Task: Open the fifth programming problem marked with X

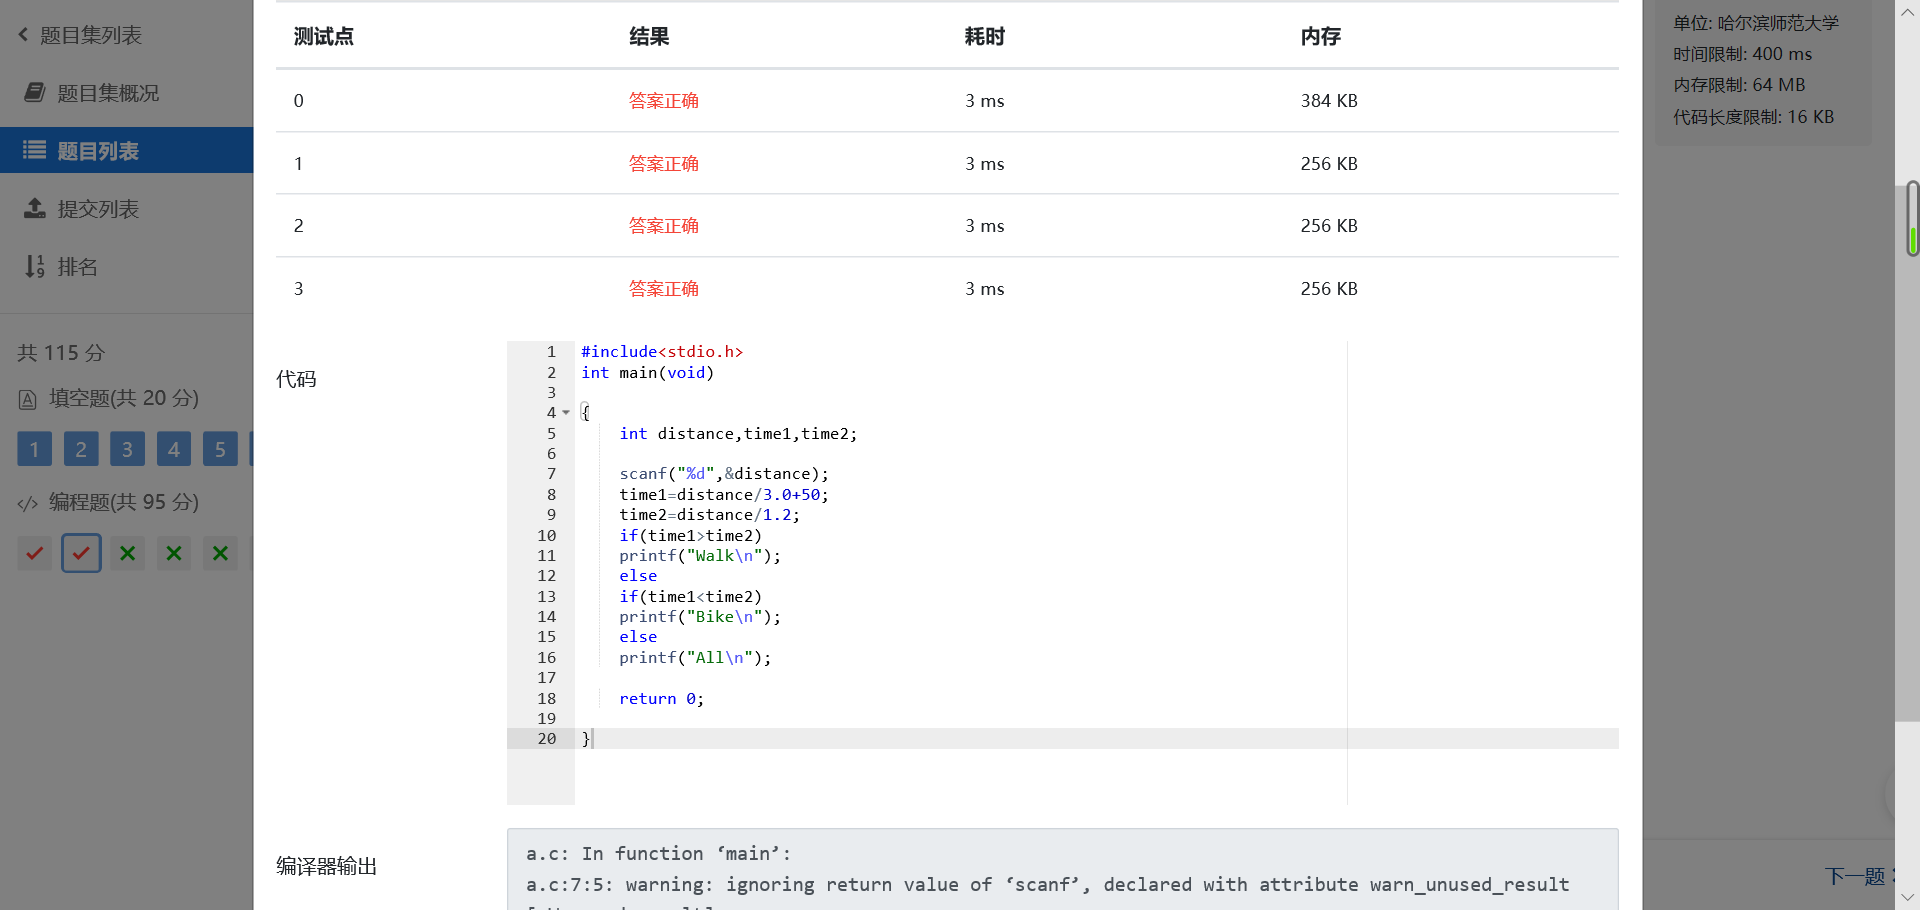Action: (x=221, y=553)
